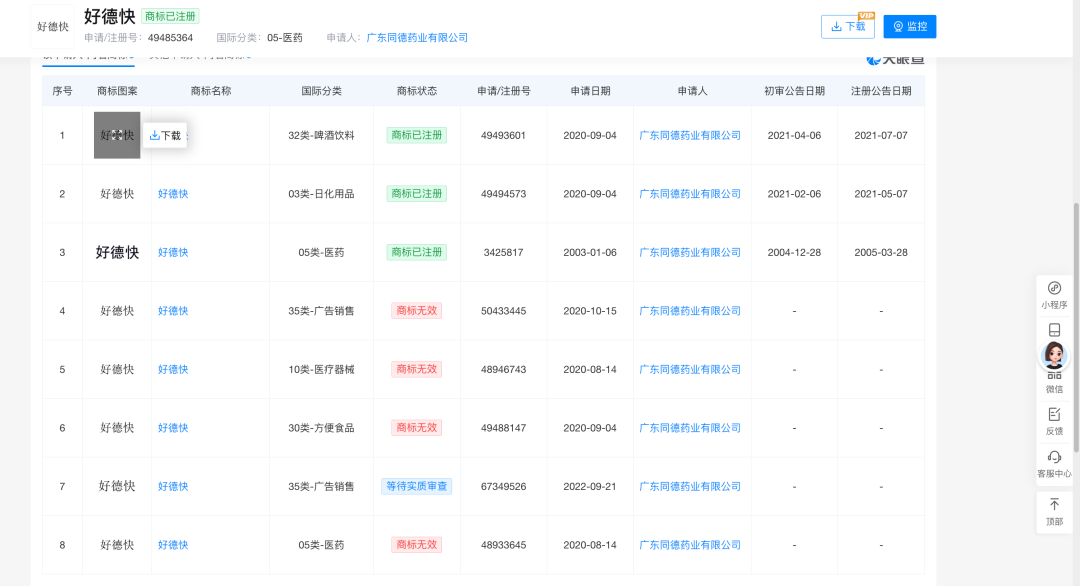The height and width of the screenshot is (586, 1080).
Task: Click the 好德快 logo thumbnail in header
Action: [x=52, y=26]
